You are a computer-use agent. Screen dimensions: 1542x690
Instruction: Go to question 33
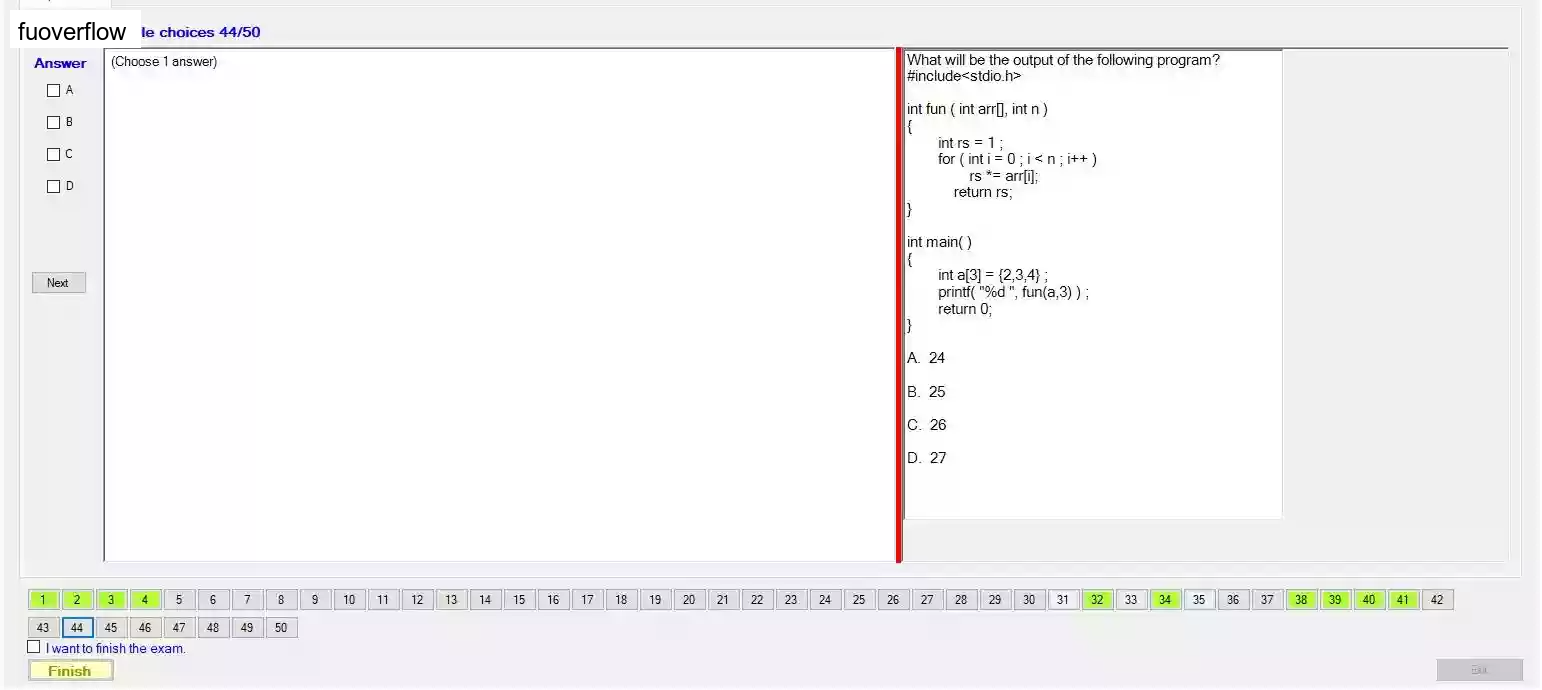pos(1131,600)
